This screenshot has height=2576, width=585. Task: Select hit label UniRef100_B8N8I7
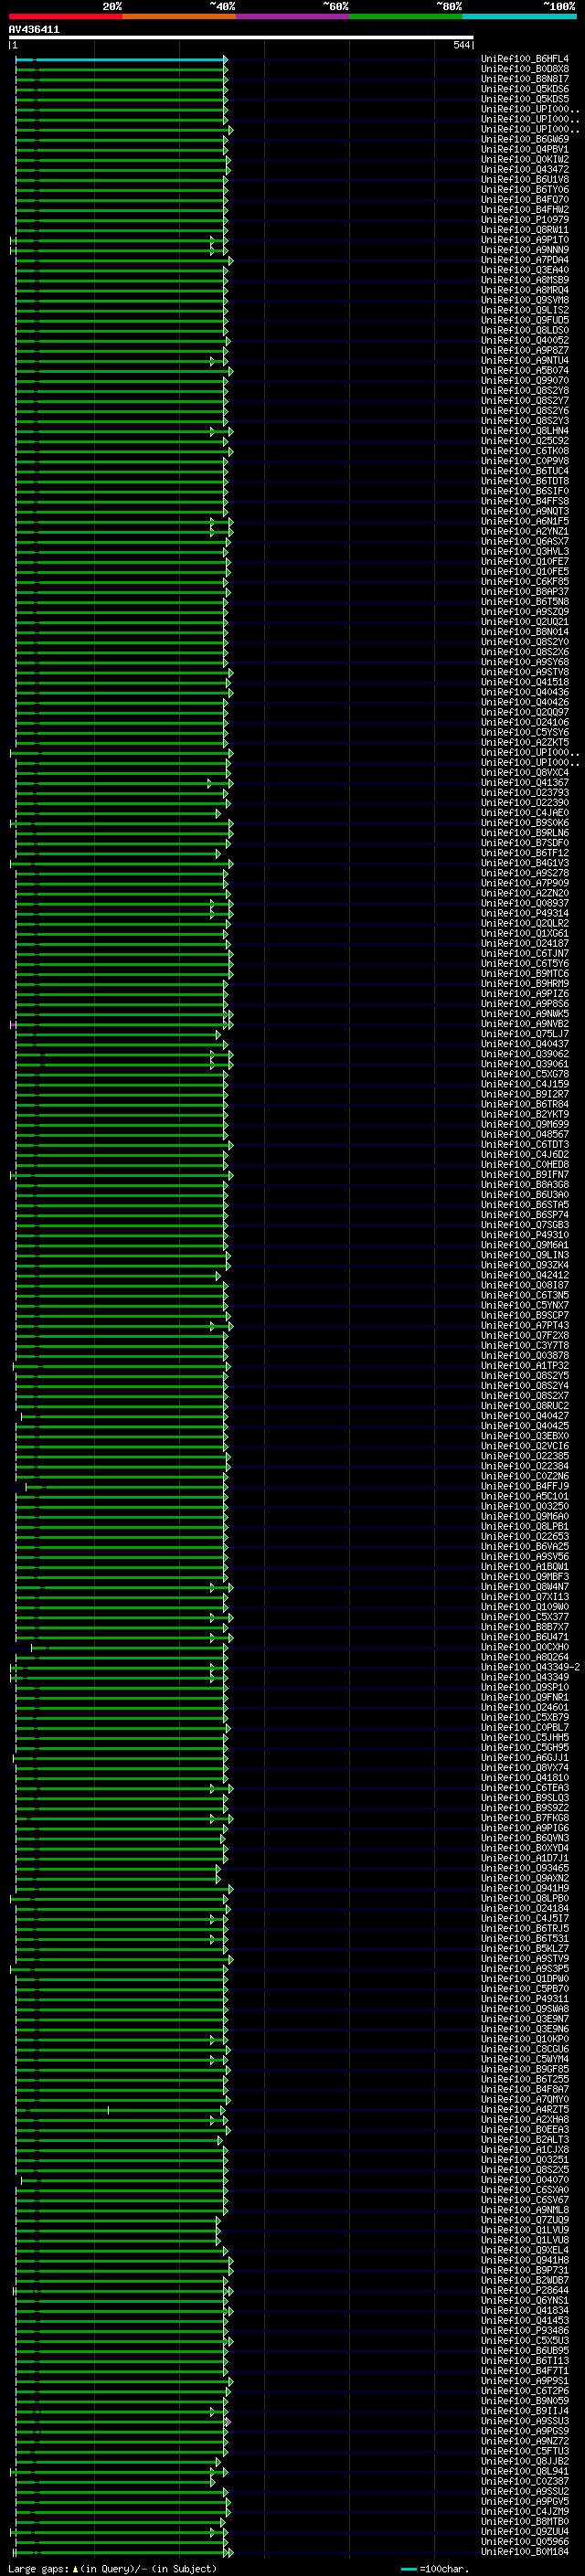coord(524,79)
